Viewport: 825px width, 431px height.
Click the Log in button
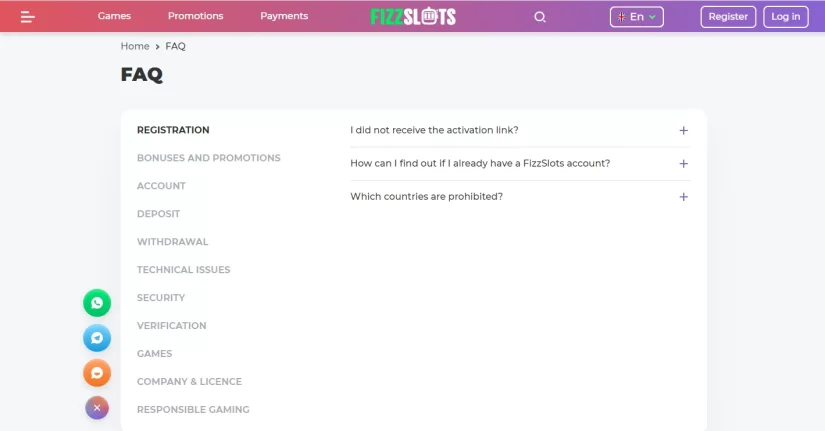click(786, 17)
